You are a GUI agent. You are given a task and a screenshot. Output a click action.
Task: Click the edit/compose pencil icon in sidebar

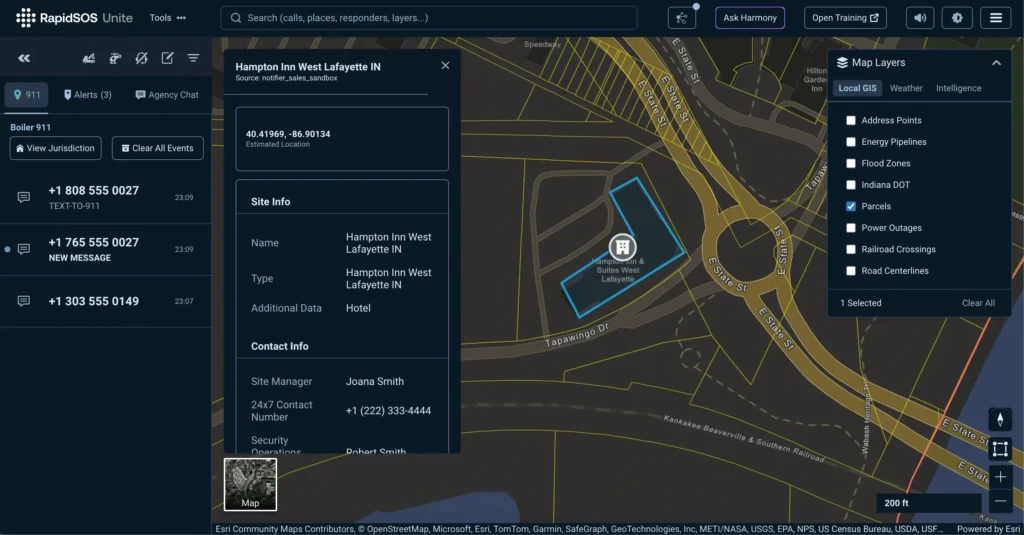click(x=167, y=58)
